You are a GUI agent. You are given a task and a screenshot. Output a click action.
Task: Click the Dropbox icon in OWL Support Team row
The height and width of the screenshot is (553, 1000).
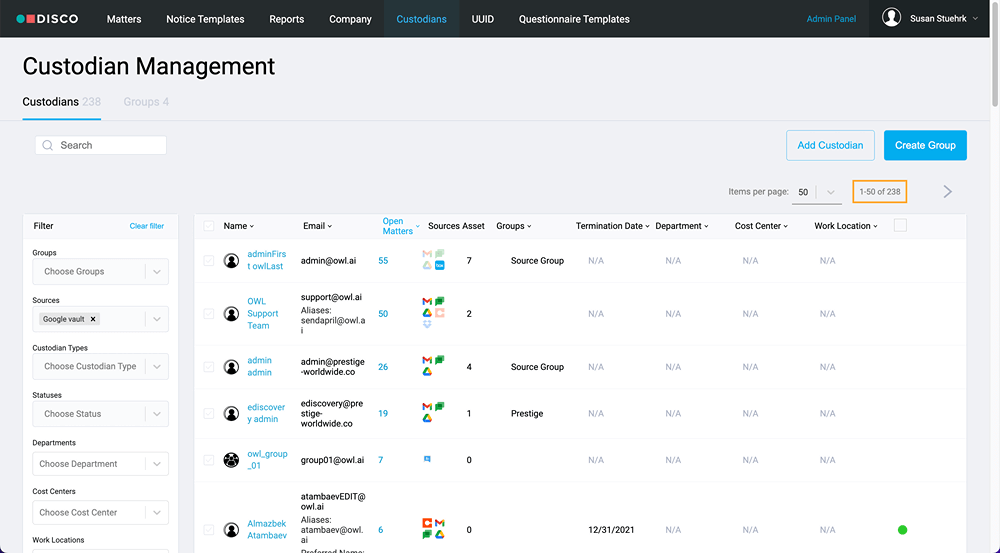[427, 324]
